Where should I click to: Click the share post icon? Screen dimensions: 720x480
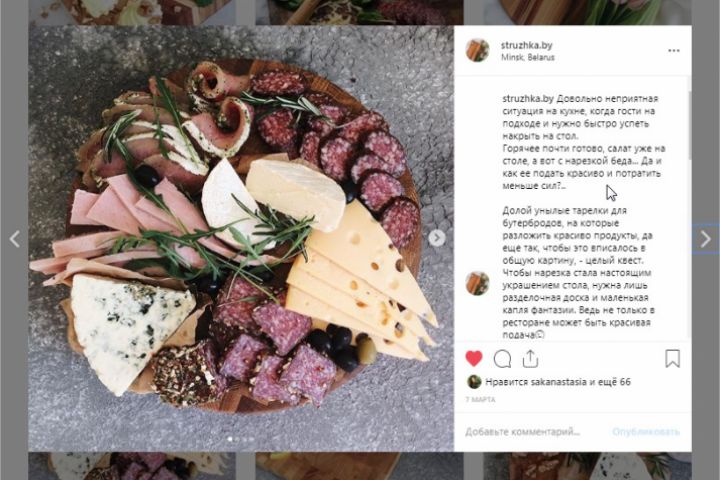pos(530,358)
